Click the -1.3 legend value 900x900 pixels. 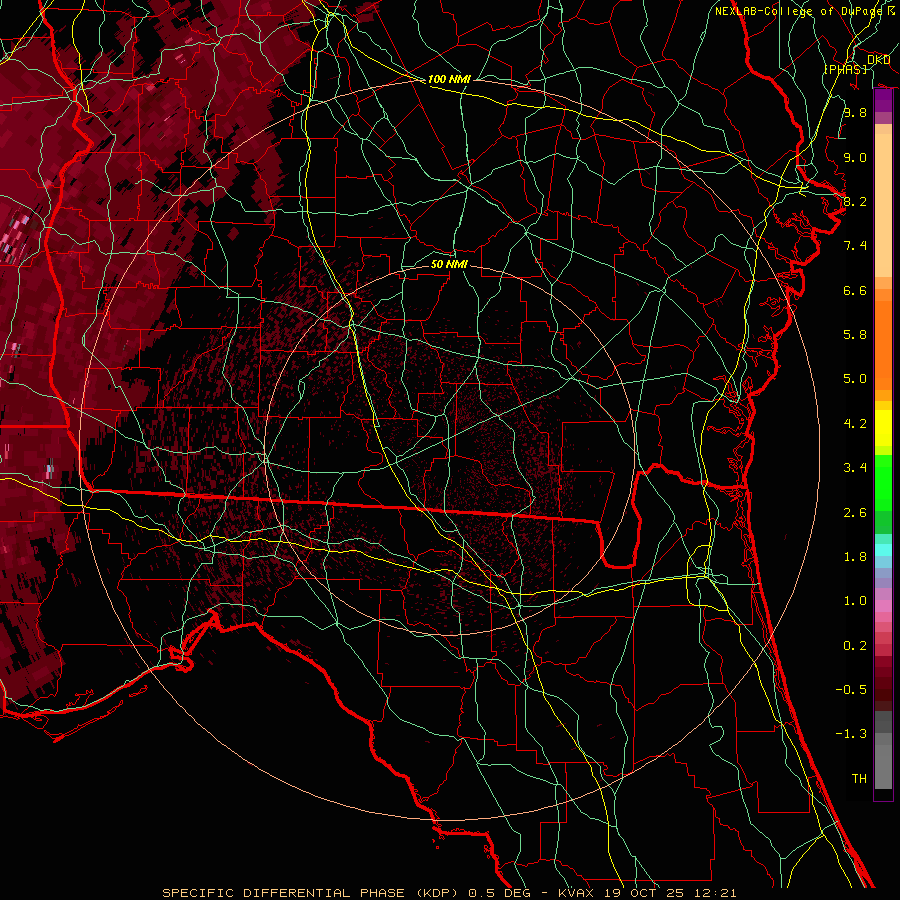point(851,734)
